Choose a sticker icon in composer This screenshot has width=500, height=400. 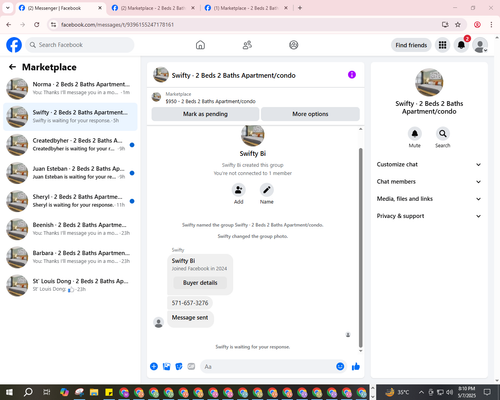point(179,367)
